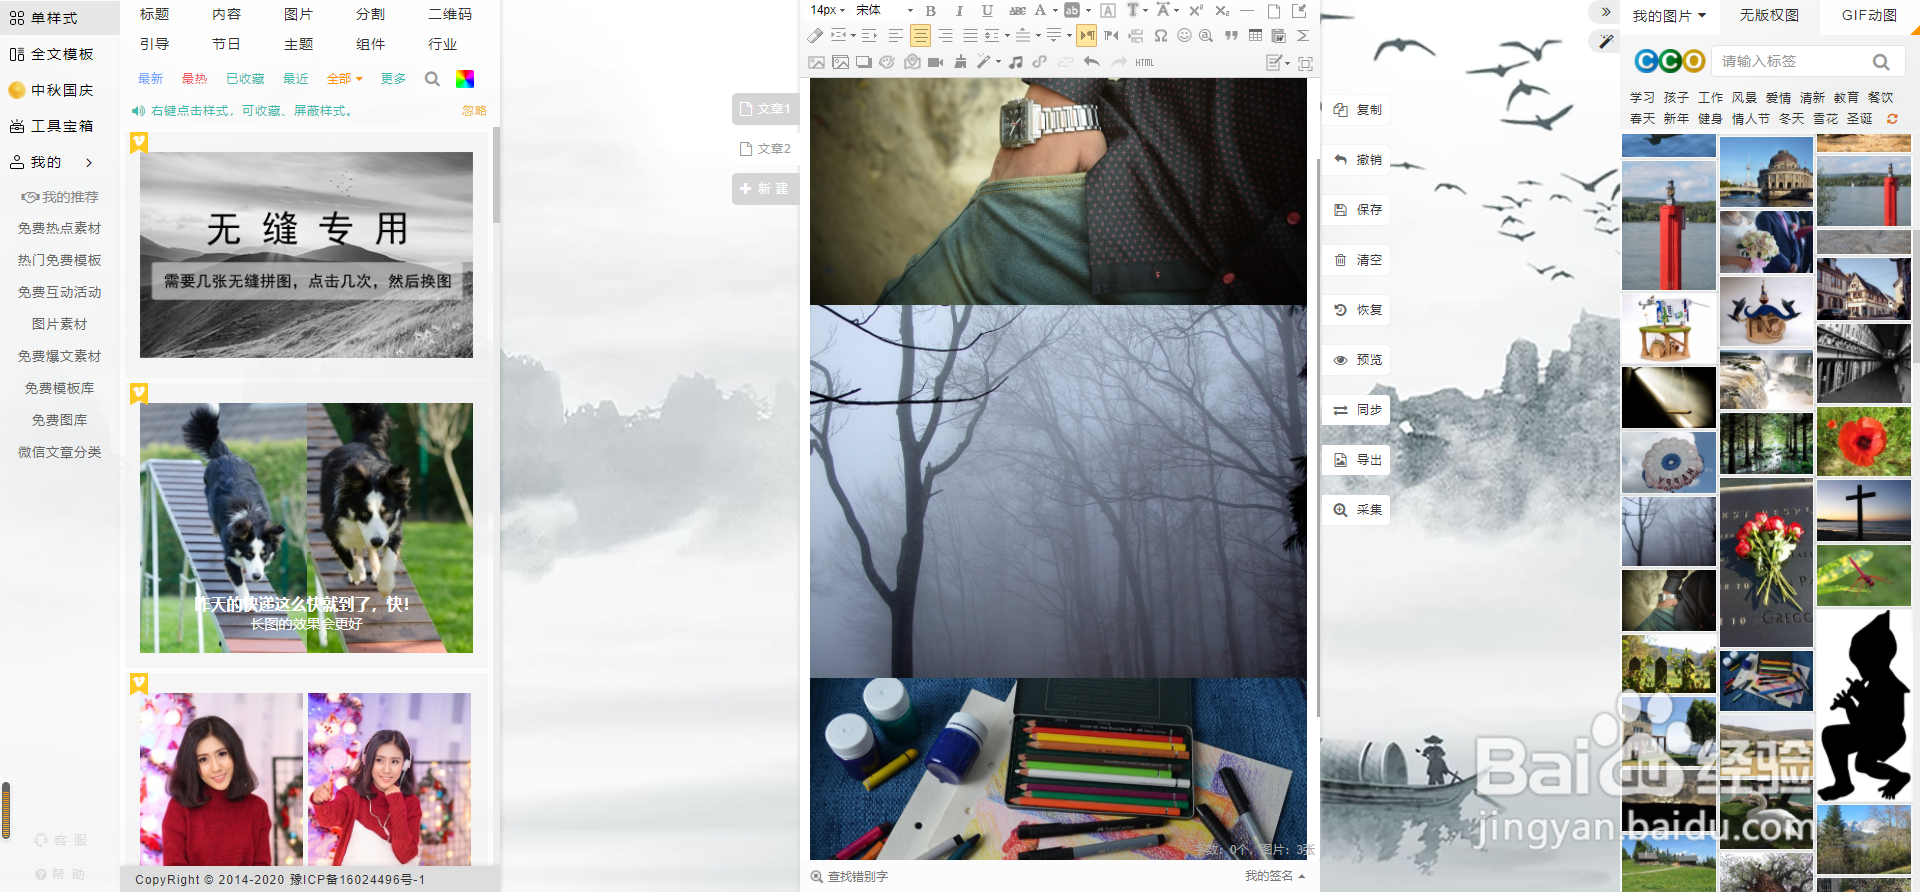This screenshot has width=1920, height=892.
Task: Insert a blockquote with the quote icon
Action: pyautogui.click(x=1231, y=36)
